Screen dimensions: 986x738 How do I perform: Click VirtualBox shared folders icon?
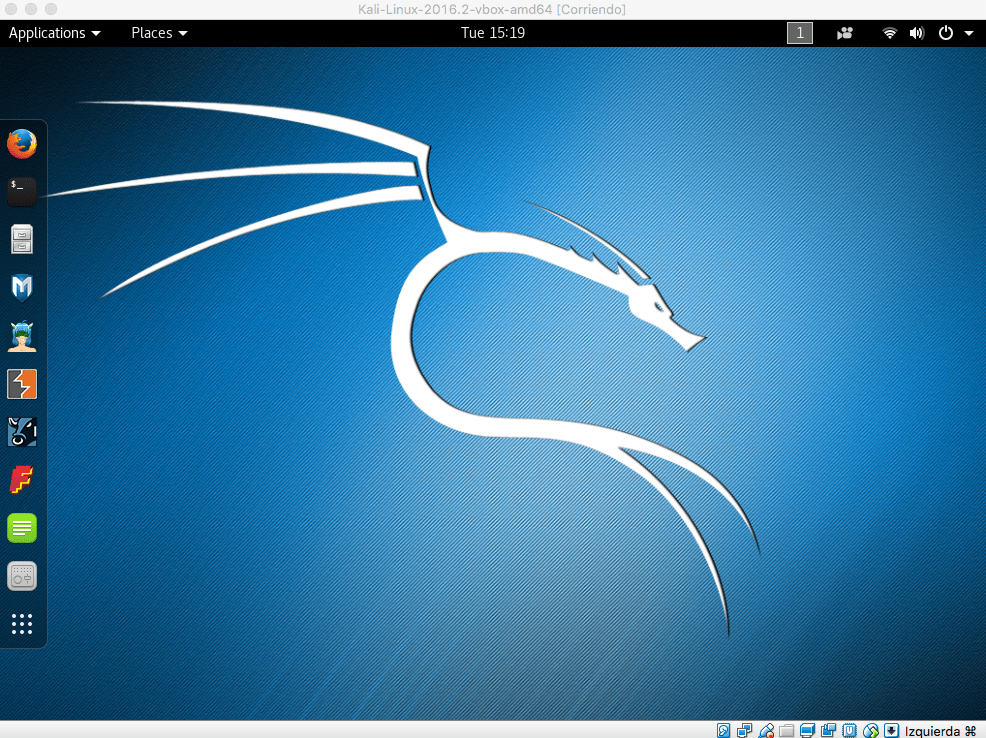point(787,730)
